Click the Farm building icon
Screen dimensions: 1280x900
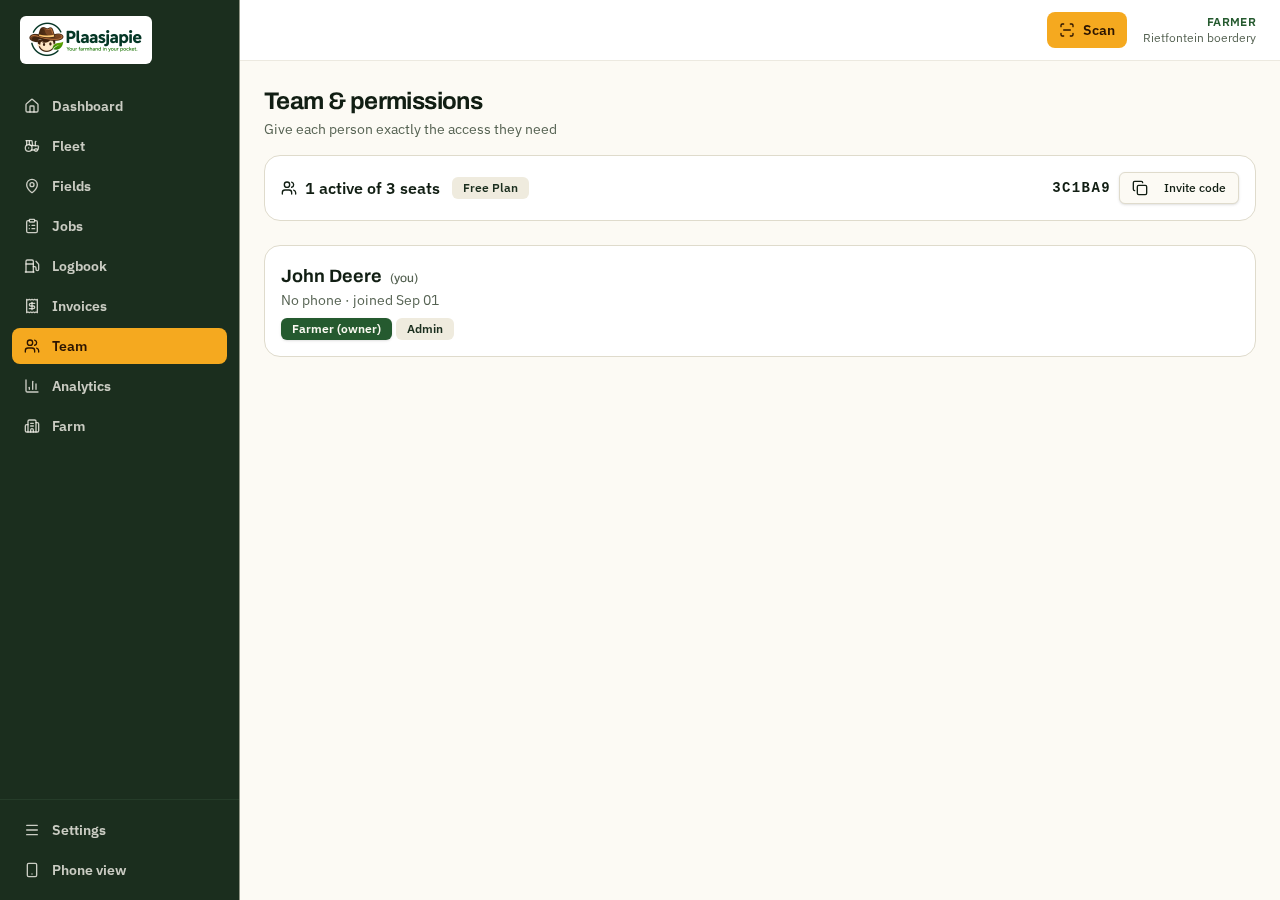click(x=32, y=426)
